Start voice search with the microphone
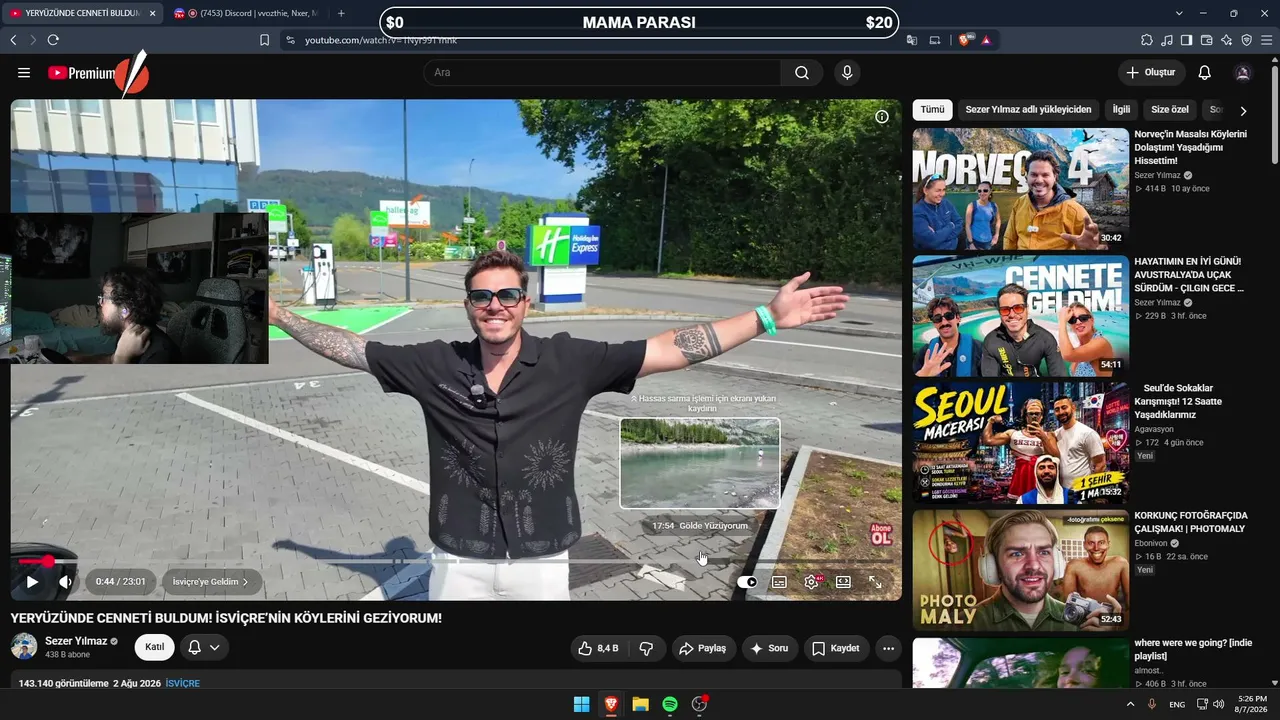Screen dimensions: 1280x720 coord(847,73)
